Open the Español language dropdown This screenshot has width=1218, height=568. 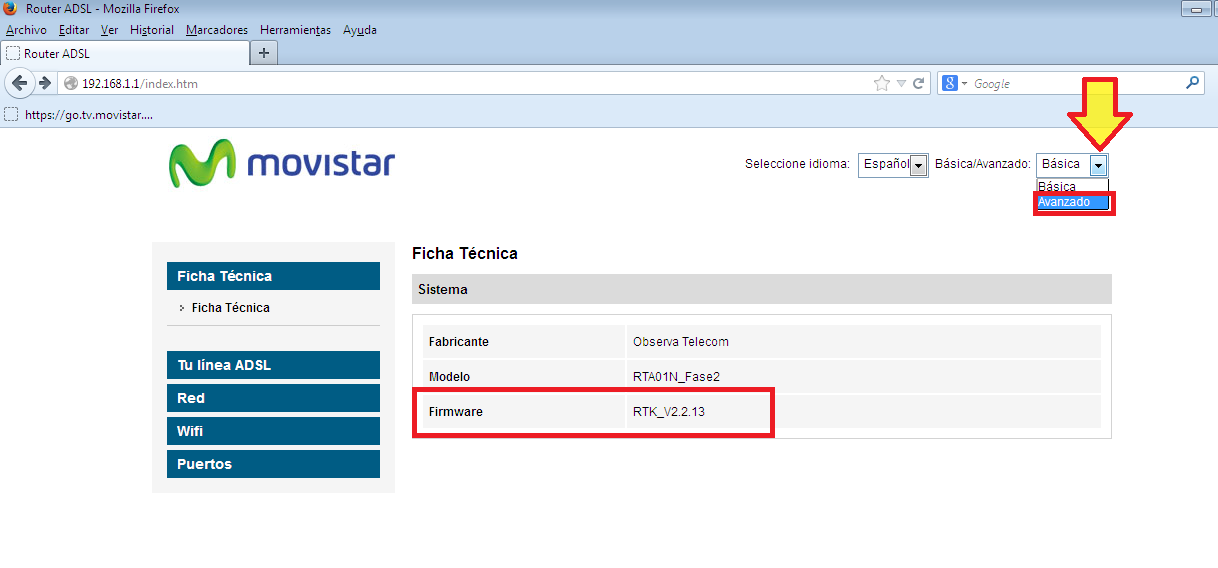[893, 165]
